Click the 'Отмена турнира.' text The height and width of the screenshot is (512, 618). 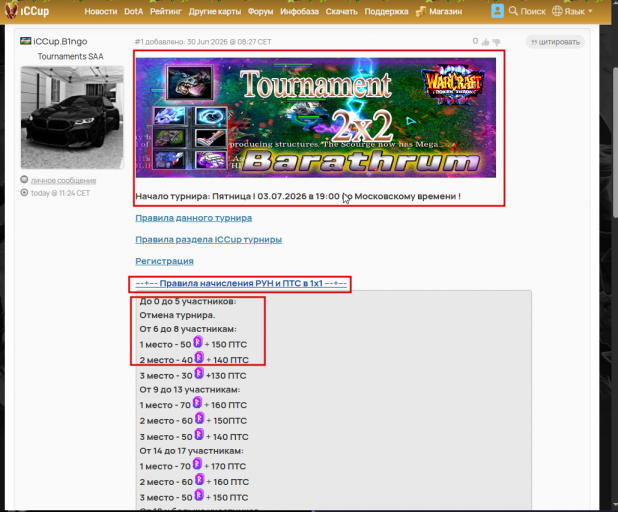pos(177,315)
